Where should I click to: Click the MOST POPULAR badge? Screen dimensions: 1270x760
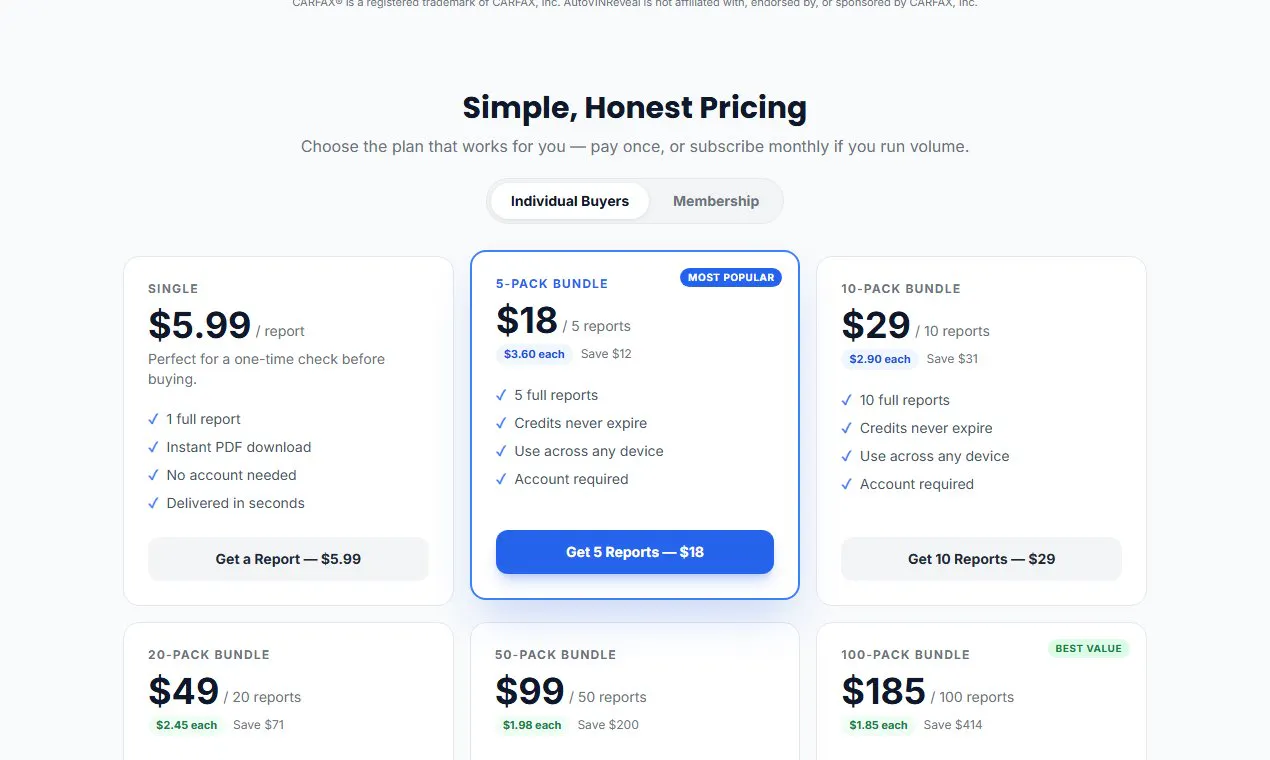click(731, 277)
